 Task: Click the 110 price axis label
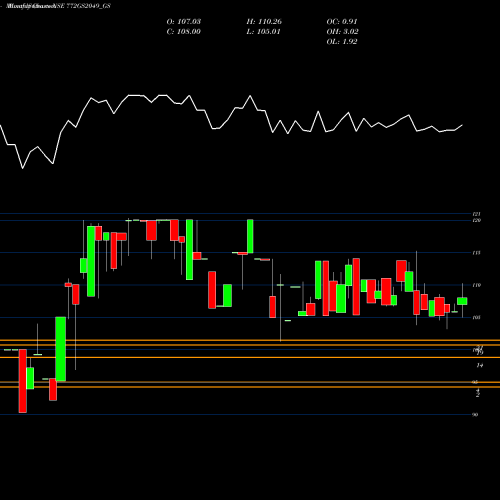(476, 285)
